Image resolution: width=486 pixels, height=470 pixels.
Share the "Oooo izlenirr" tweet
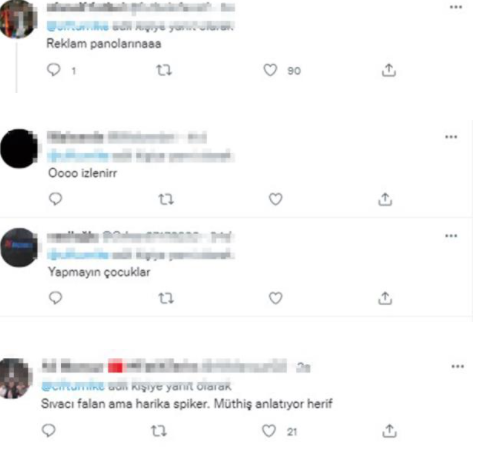tap(385, 199)
